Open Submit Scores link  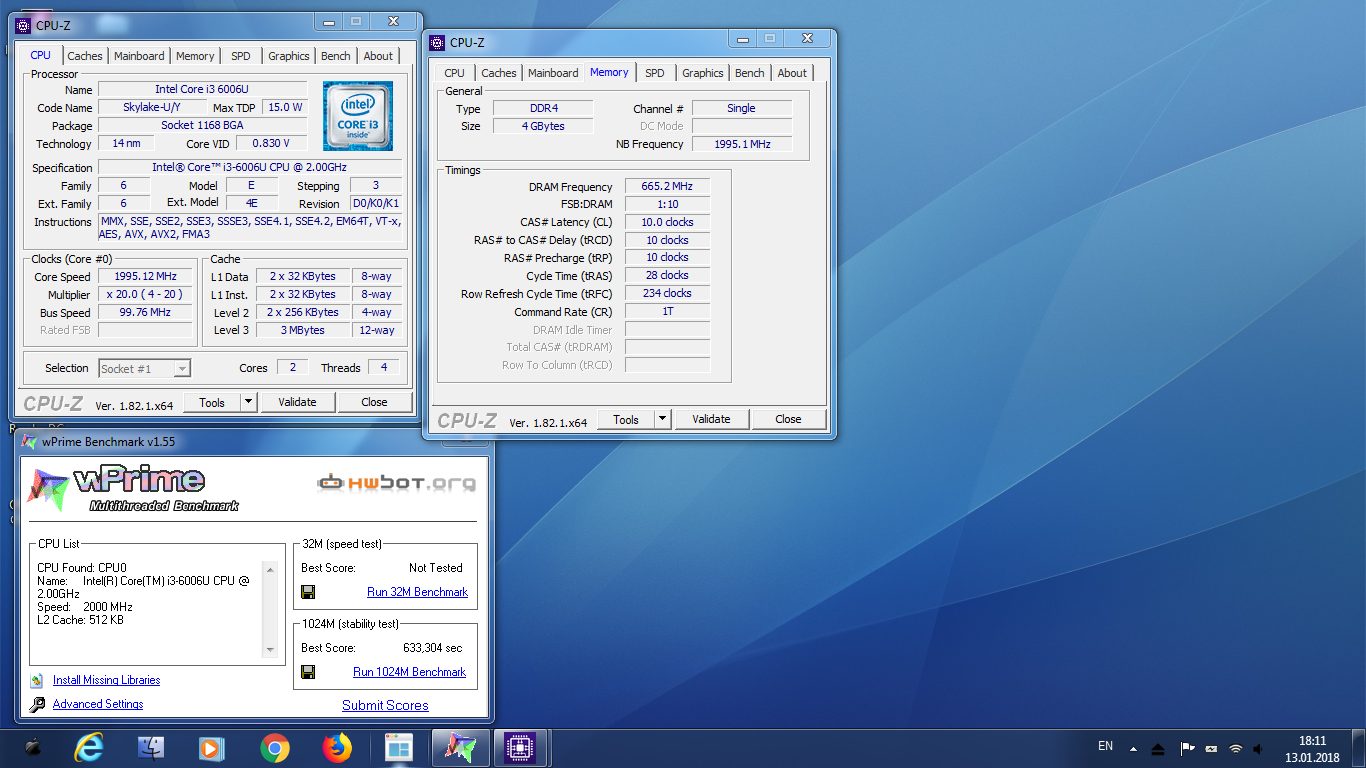[385, 705]
